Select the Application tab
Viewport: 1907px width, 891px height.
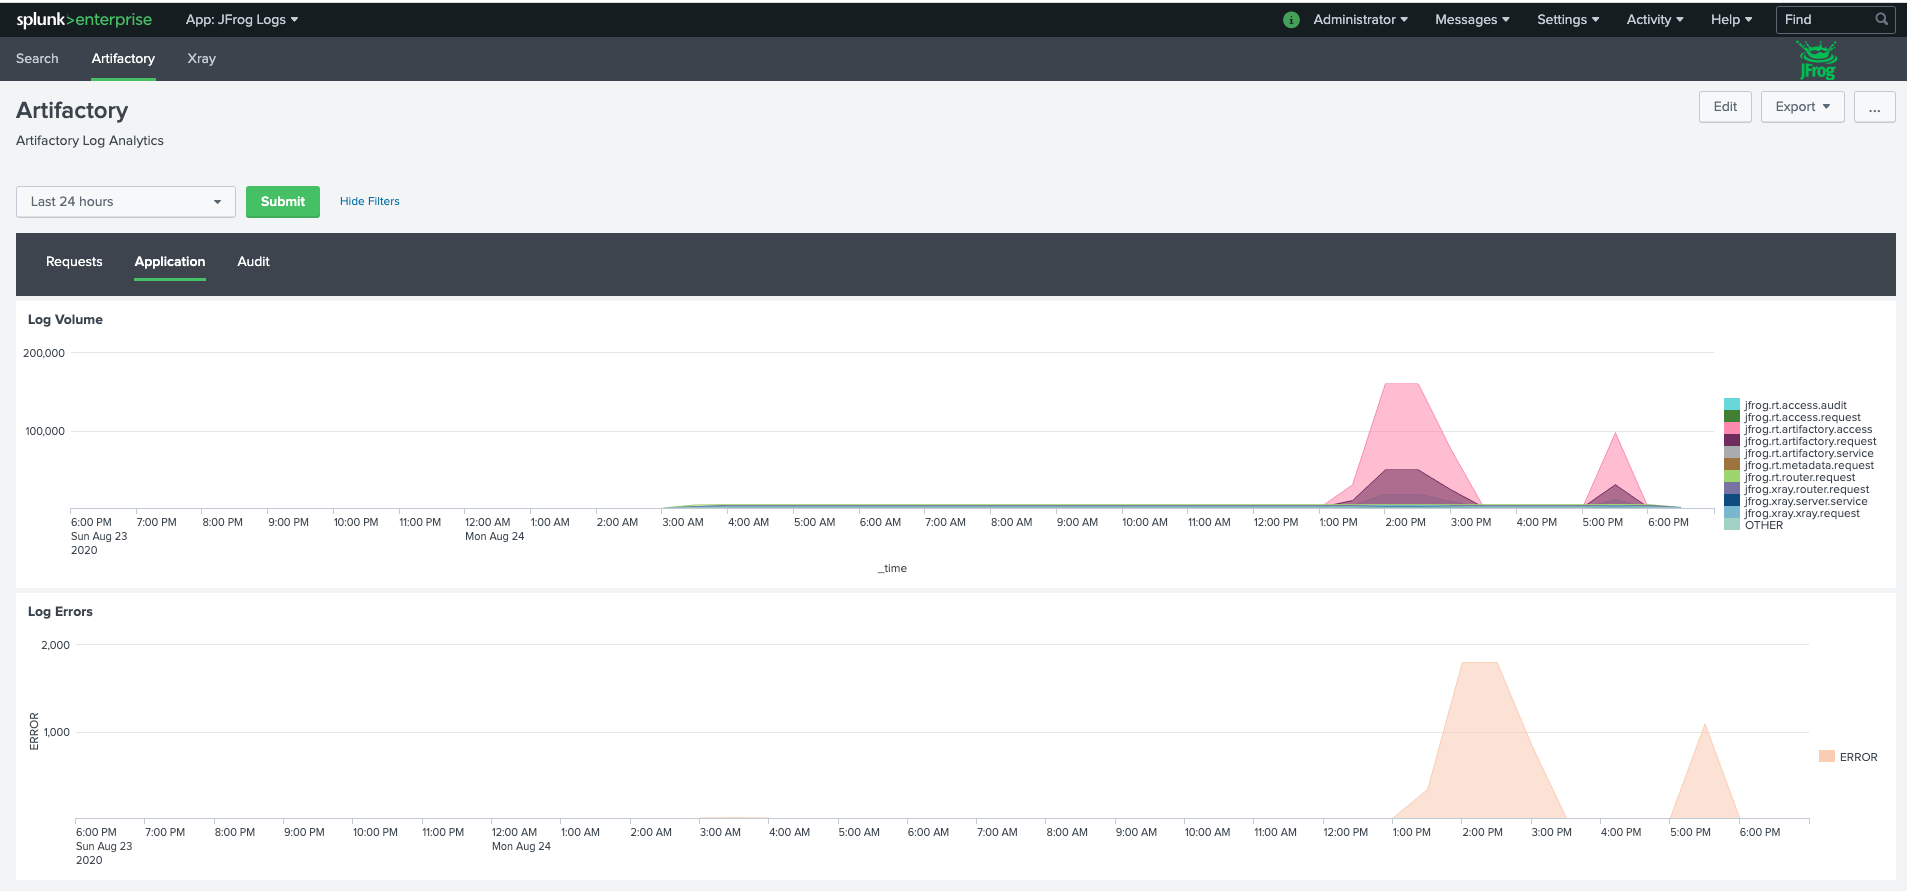coord(170,262)
